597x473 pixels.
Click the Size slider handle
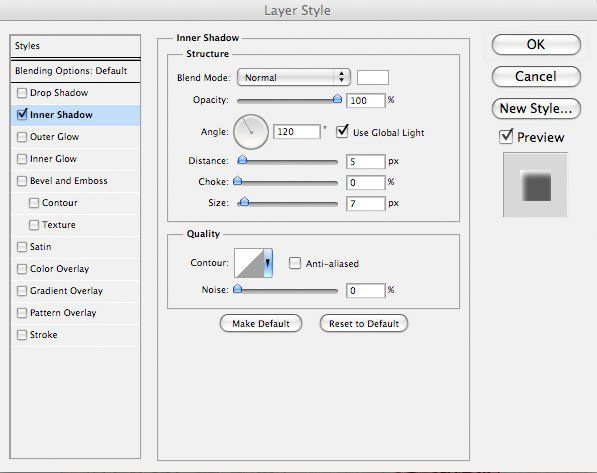(x=244, y=201)
